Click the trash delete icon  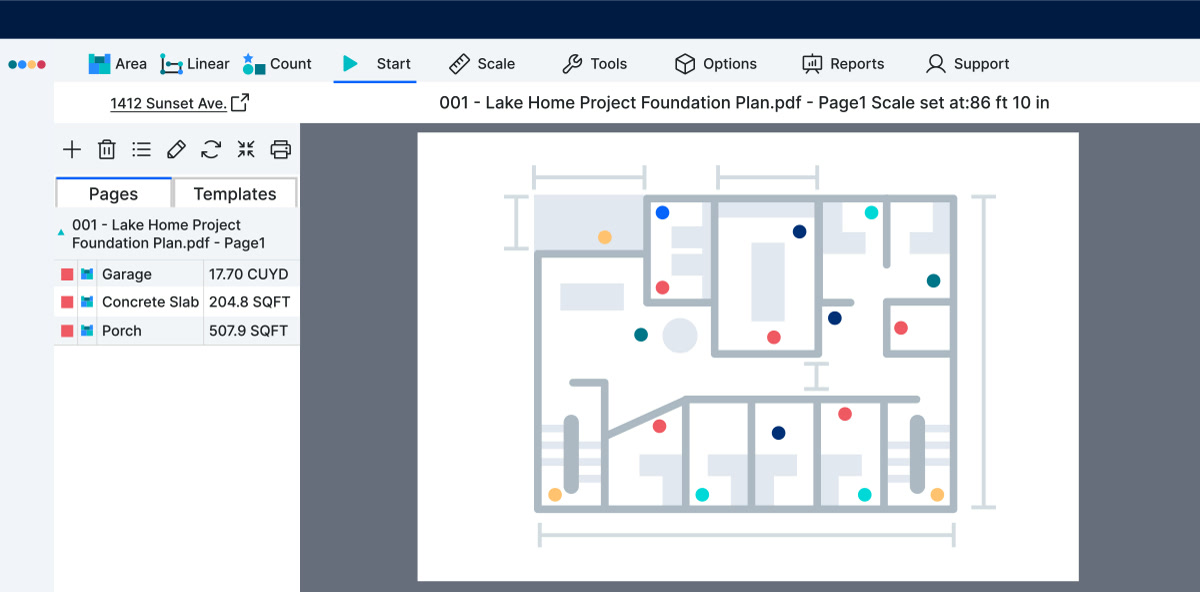tap(107, 150)
